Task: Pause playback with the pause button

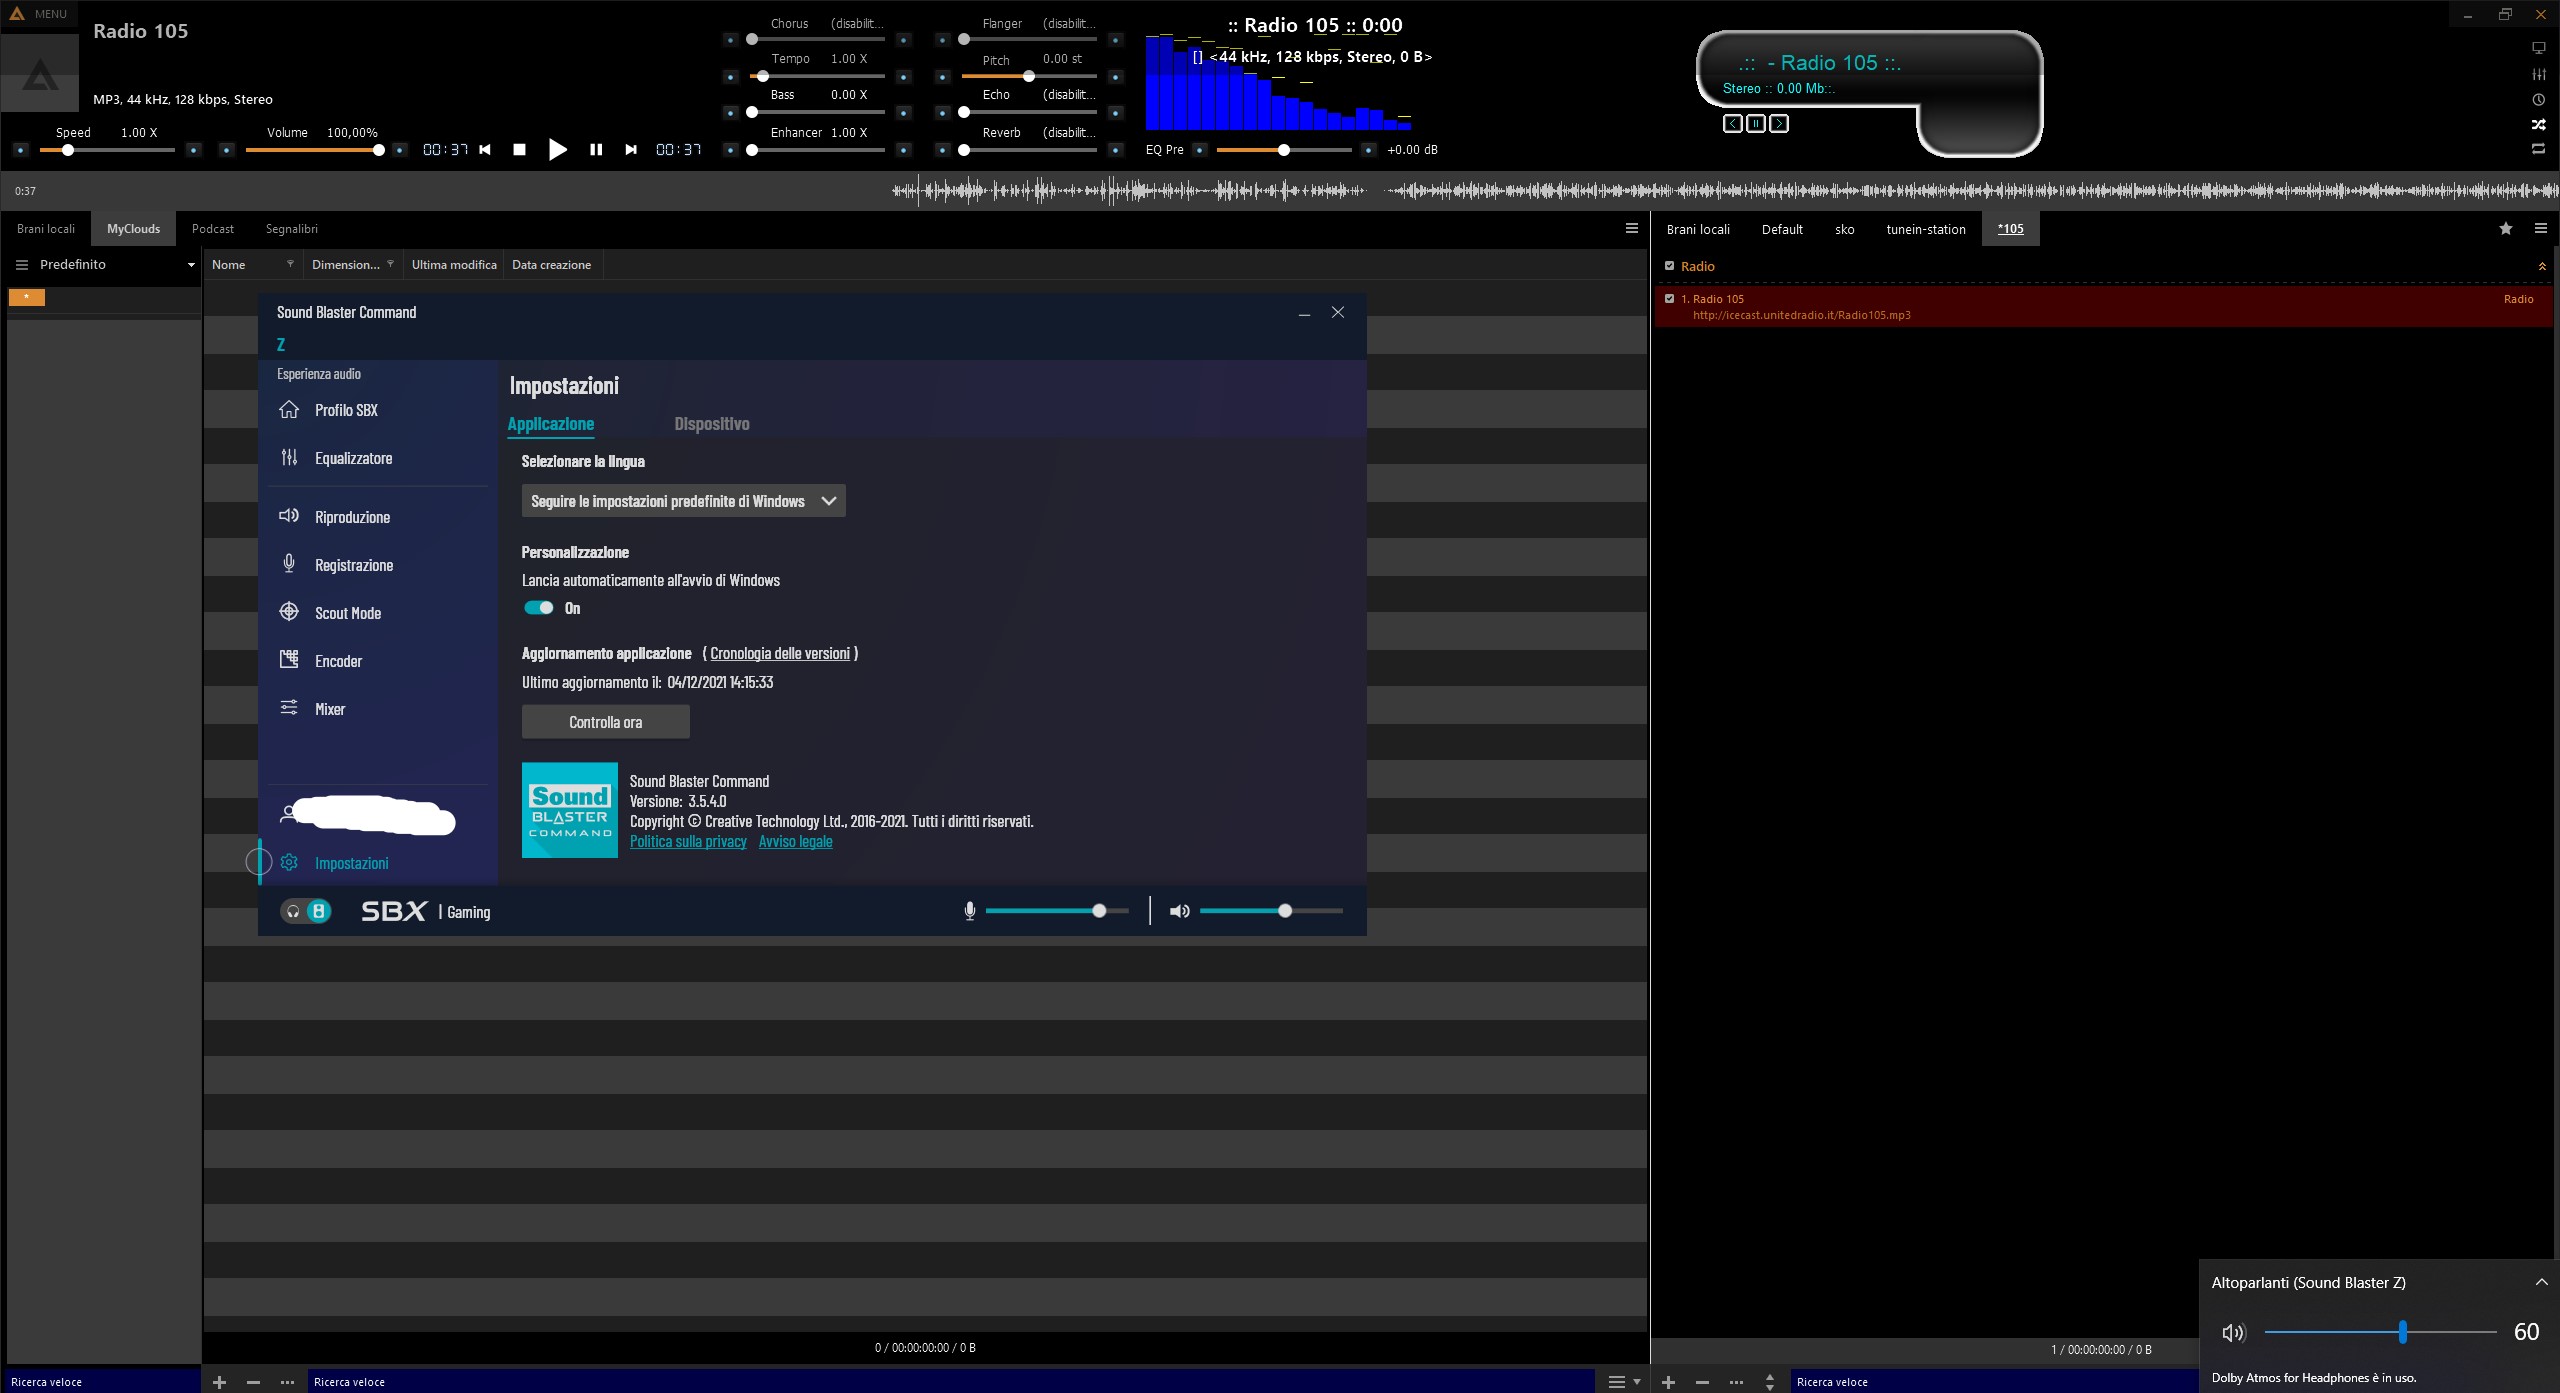Action: 596,150
